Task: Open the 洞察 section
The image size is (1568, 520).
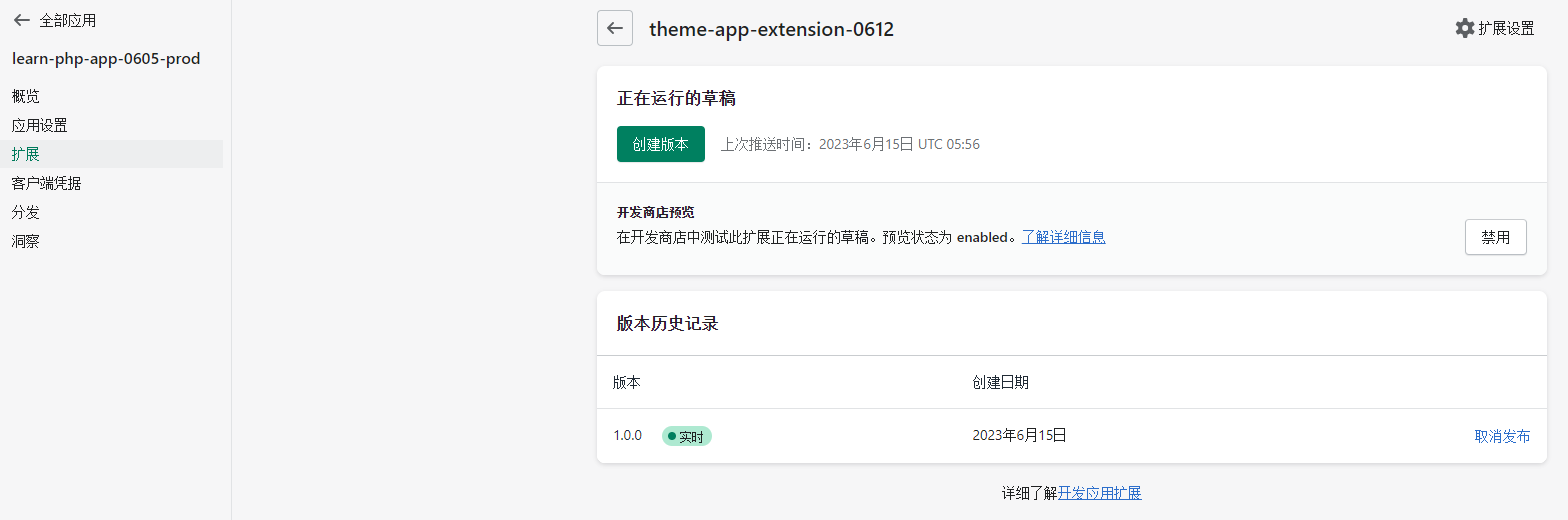Action: [26, 241]
